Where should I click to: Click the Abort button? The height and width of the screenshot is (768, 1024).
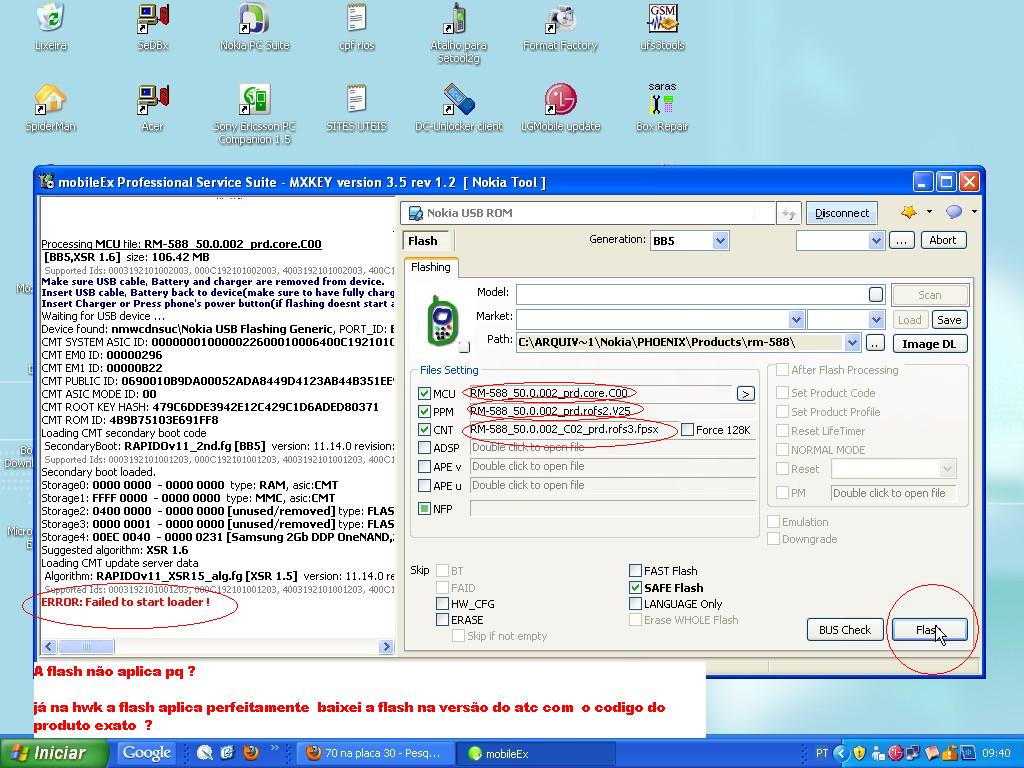(942, 240)
